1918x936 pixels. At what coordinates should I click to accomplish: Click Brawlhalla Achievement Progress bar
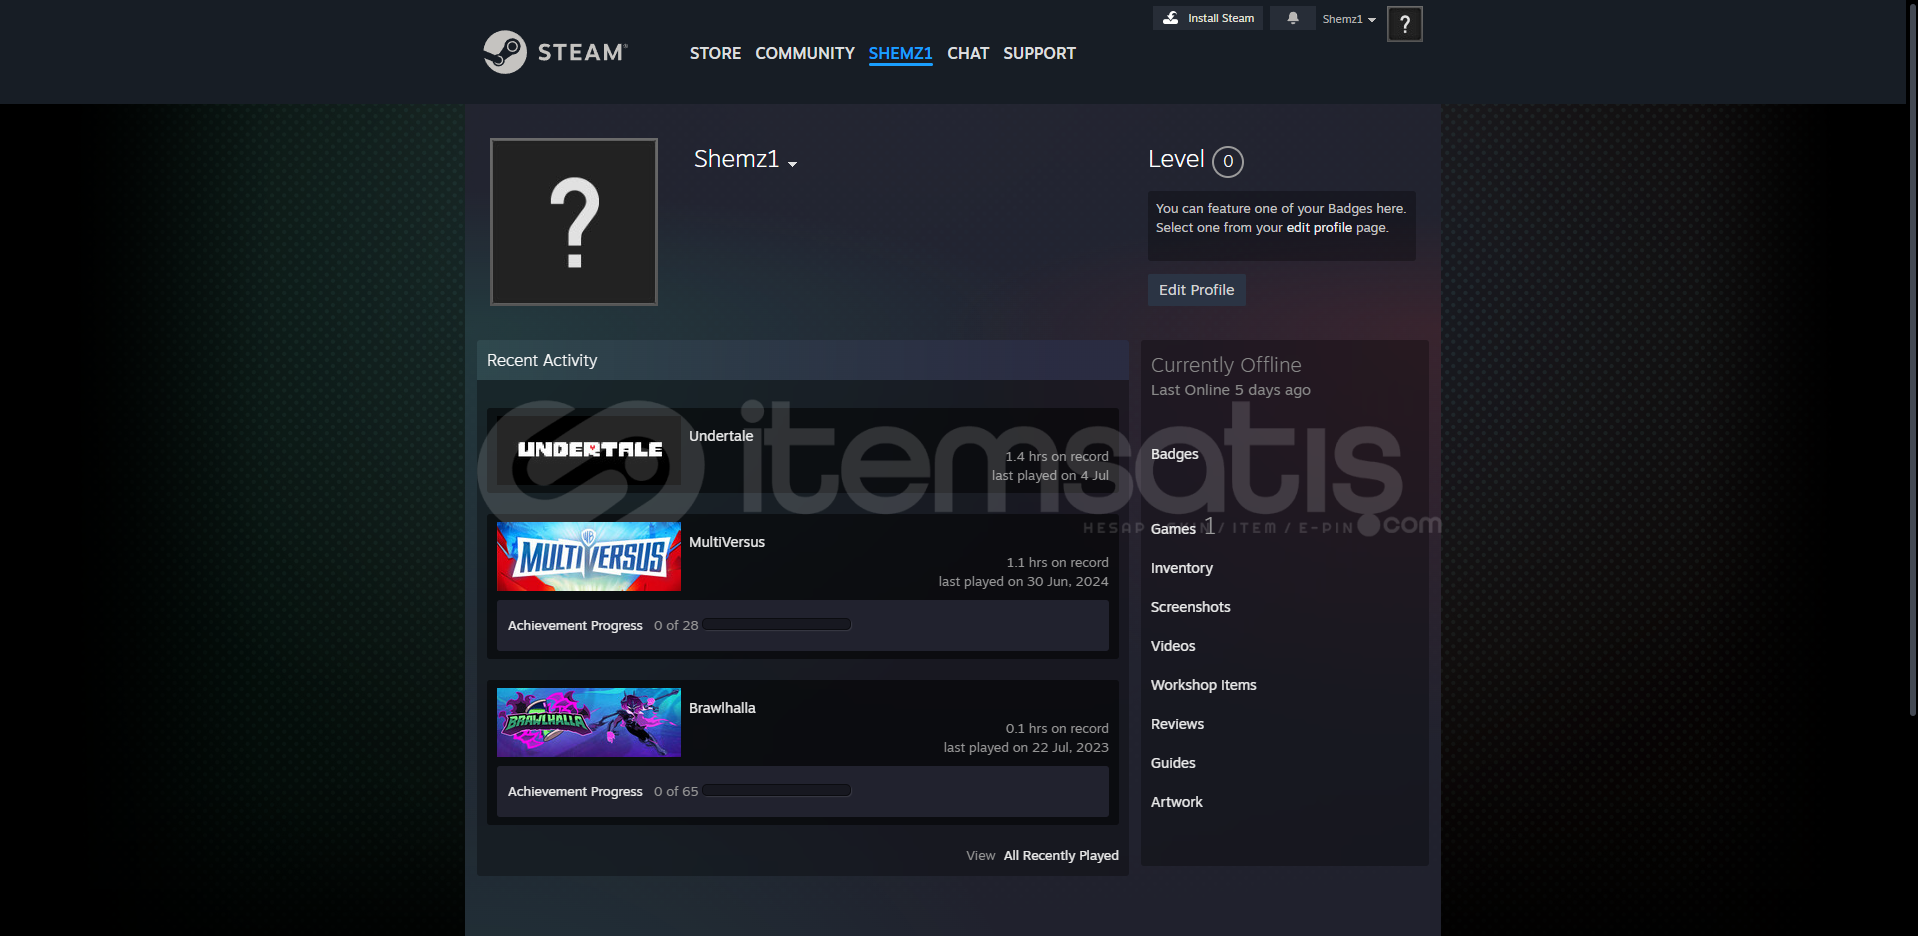(x=776, y=790)
